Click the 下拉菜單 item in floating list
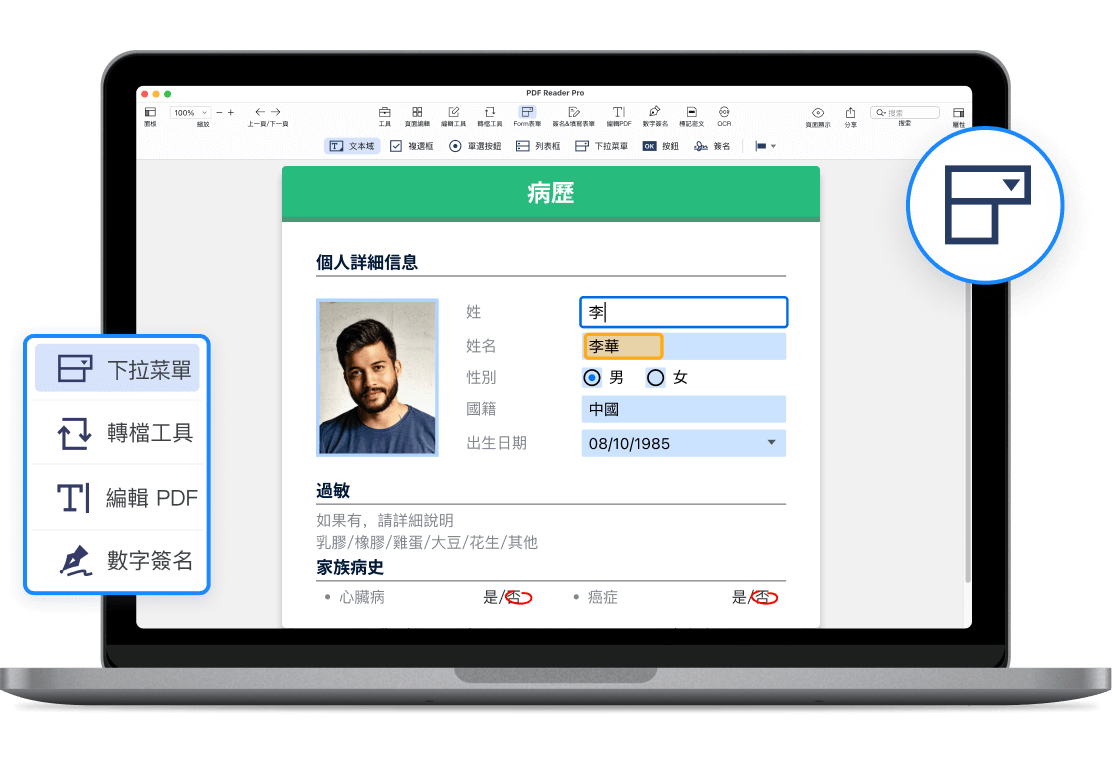 coord(117,369)
